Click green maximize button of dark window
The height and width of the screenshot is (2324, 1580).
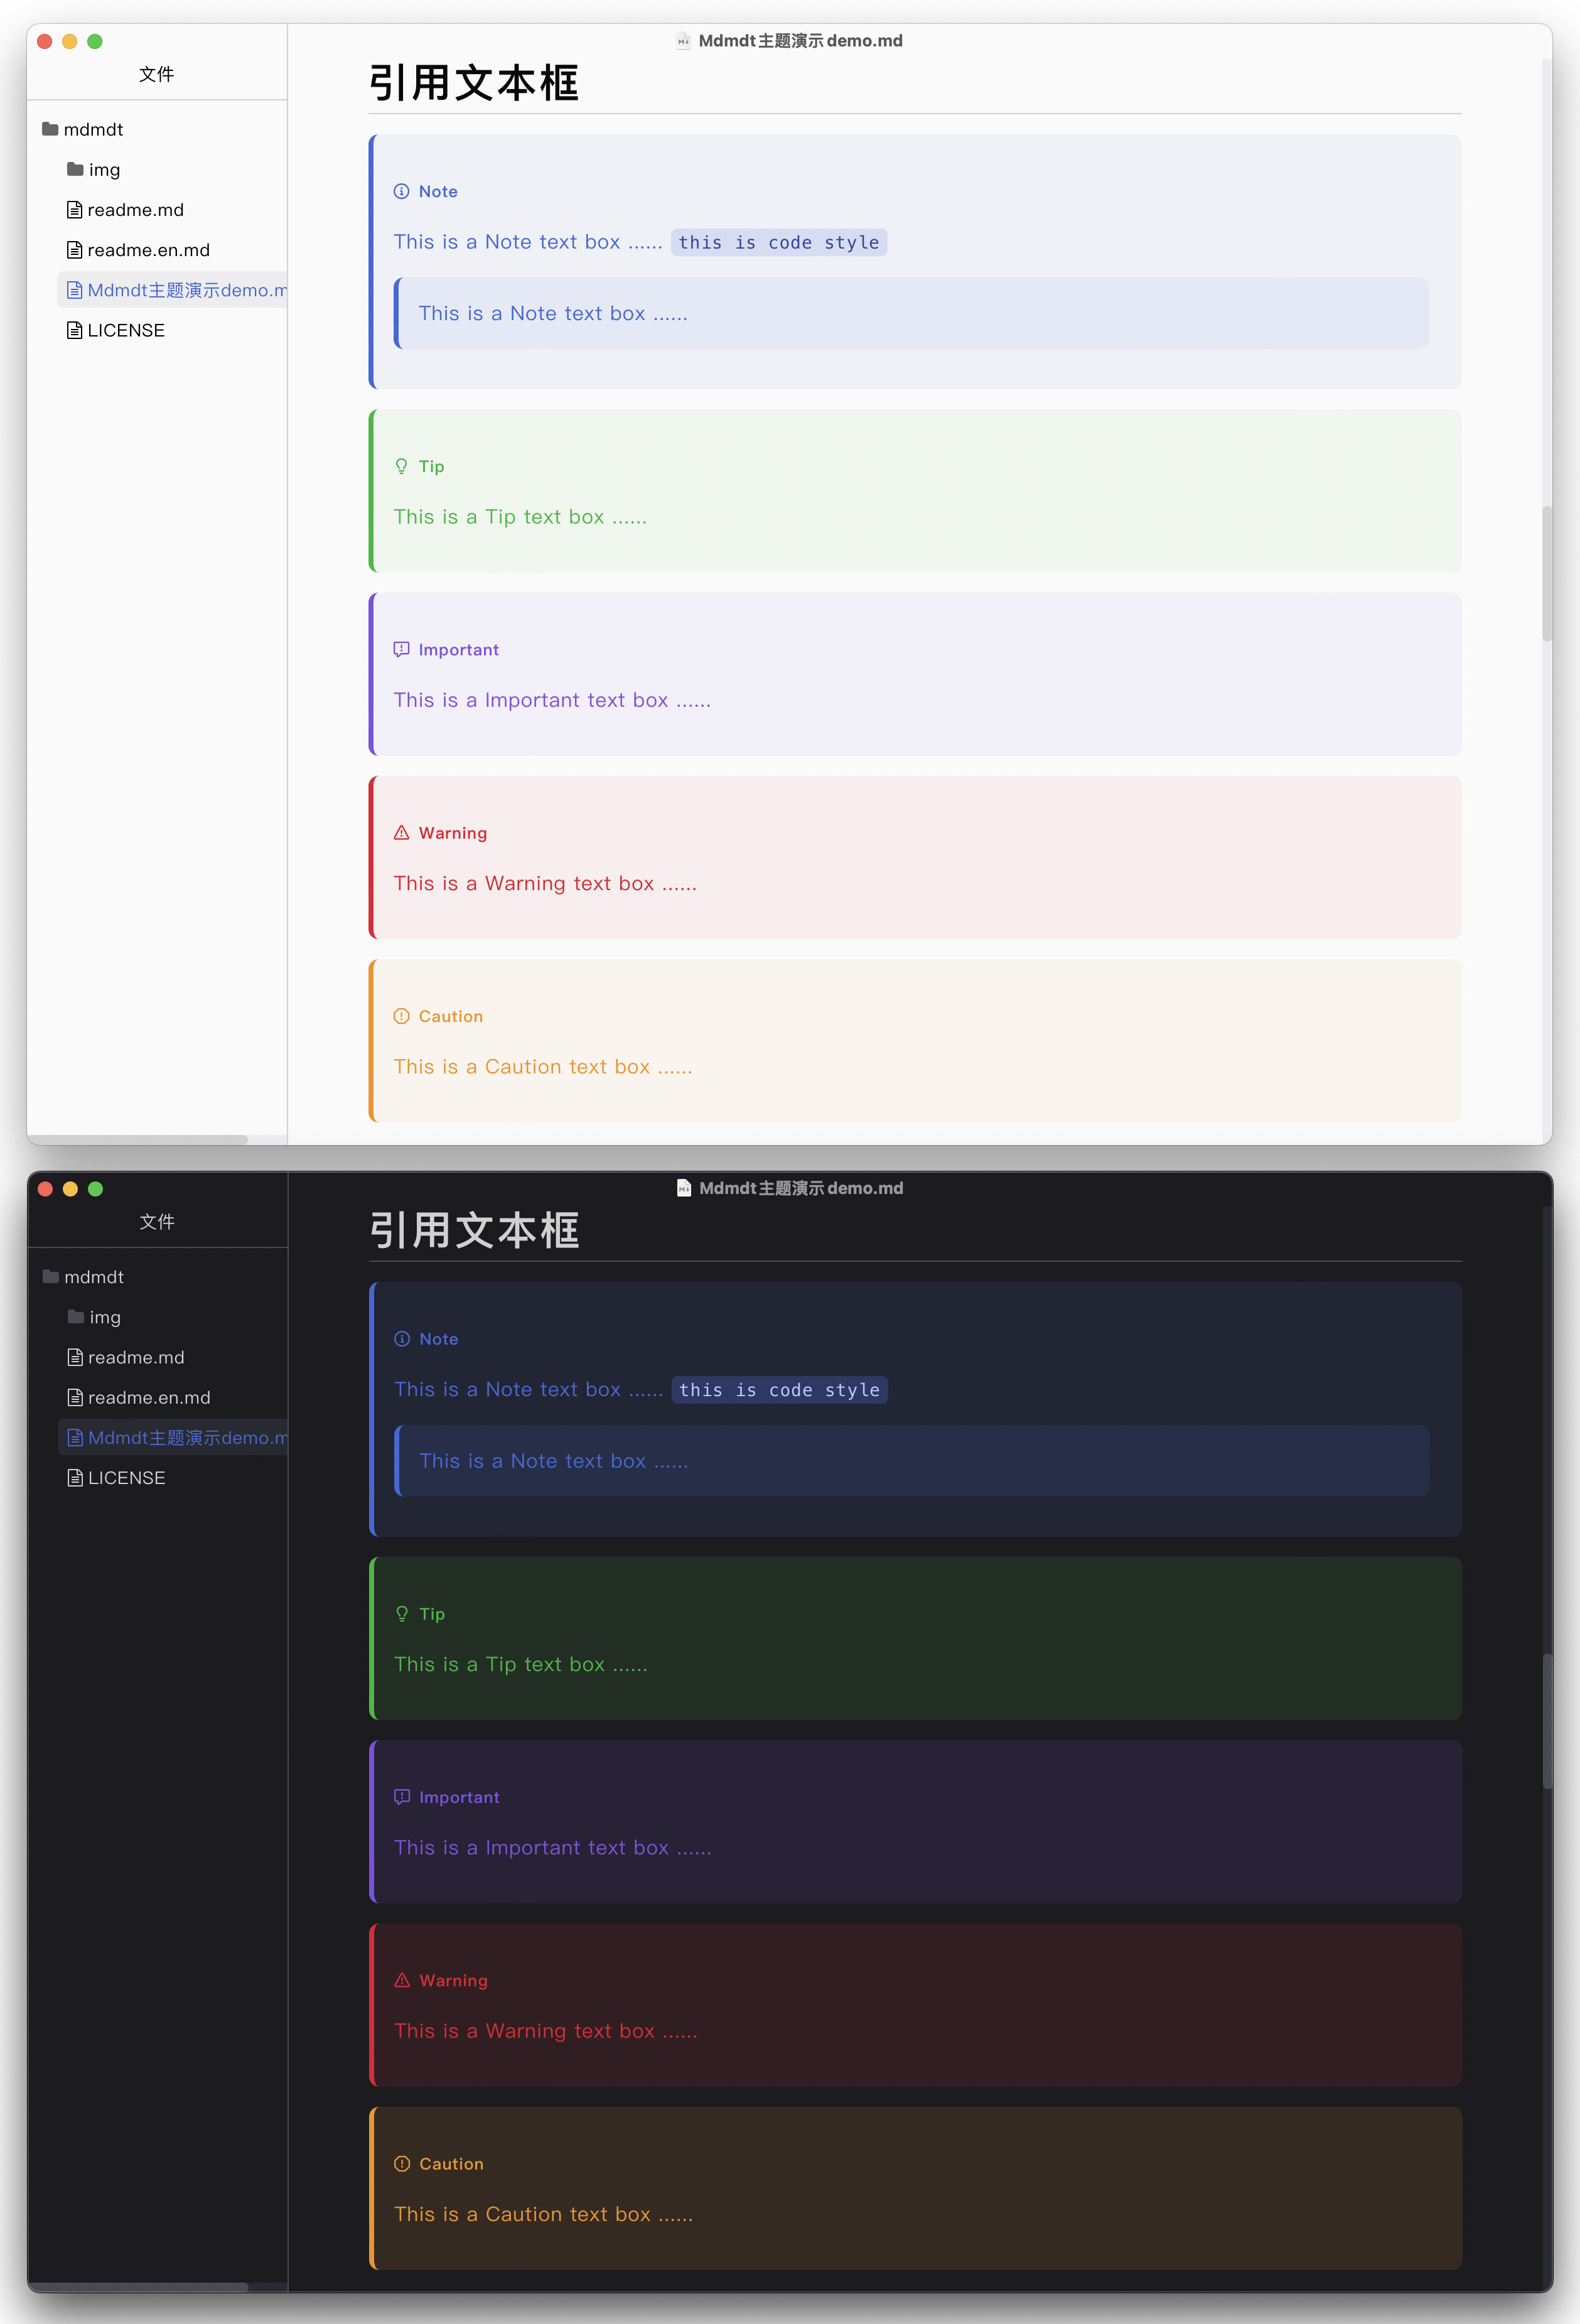click(x=95, y=1189)
